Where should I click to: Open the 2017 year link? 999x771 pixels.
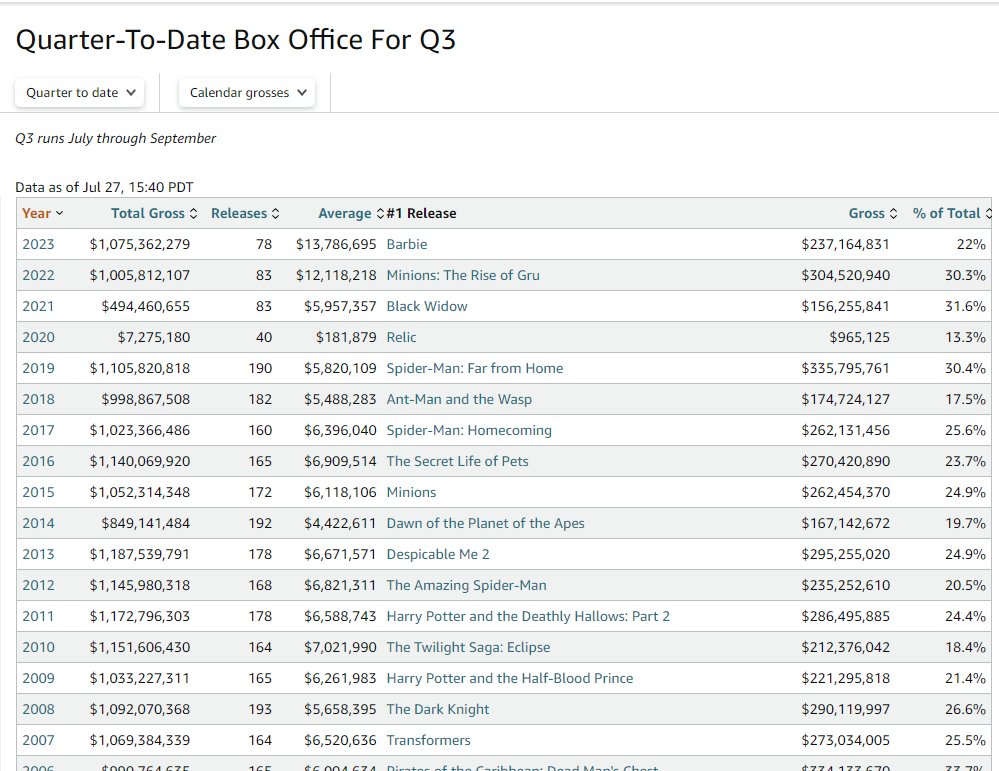coord(38,431)
